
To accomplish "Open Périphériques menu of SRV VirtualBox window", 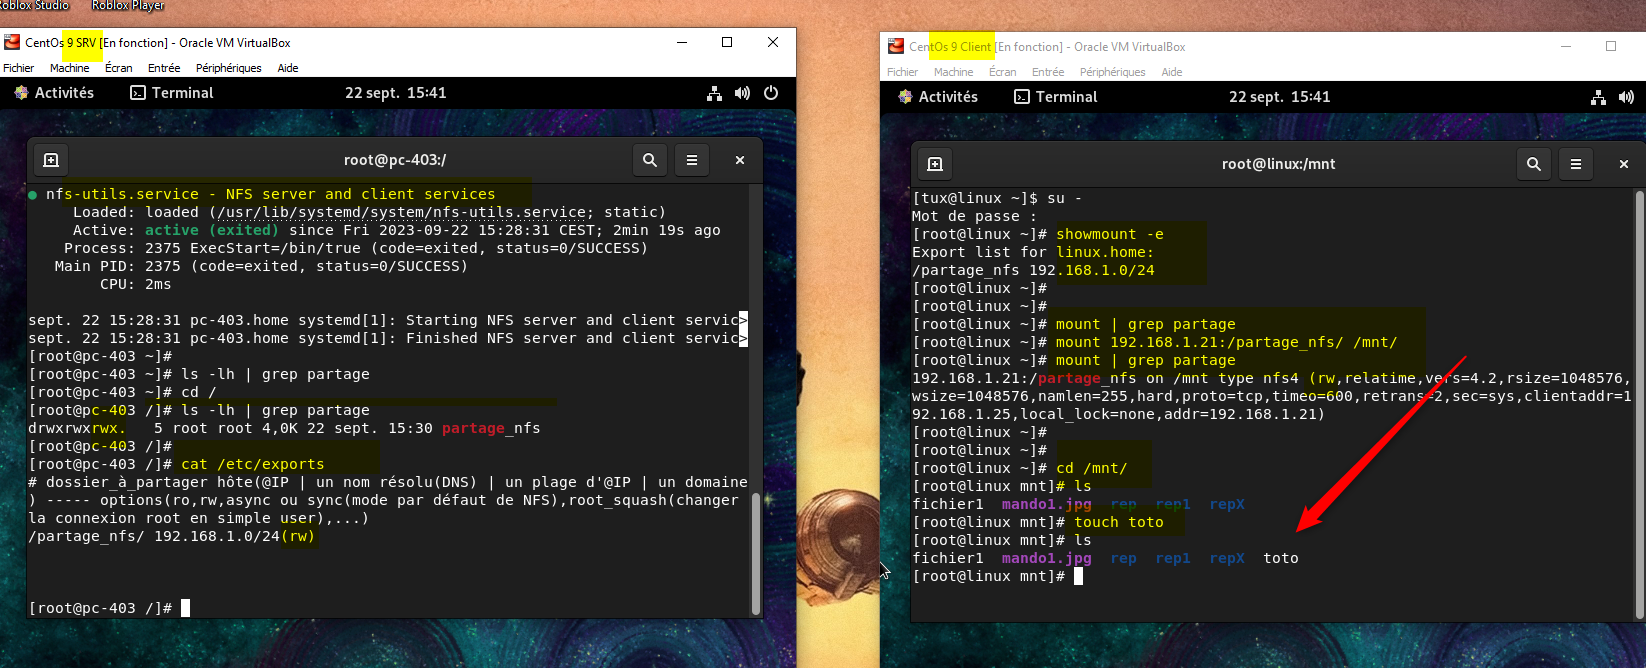I will coord(229,68).
